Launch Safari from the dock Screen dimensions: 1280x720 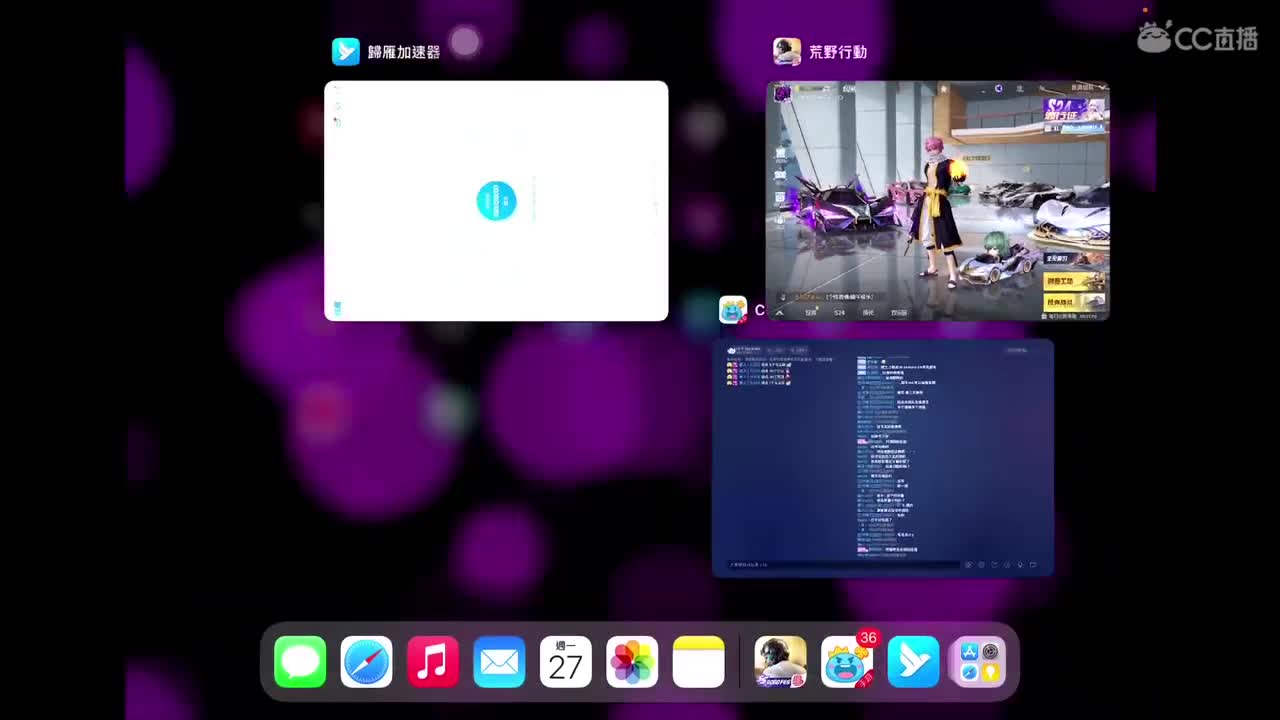(x=366, y=662)
